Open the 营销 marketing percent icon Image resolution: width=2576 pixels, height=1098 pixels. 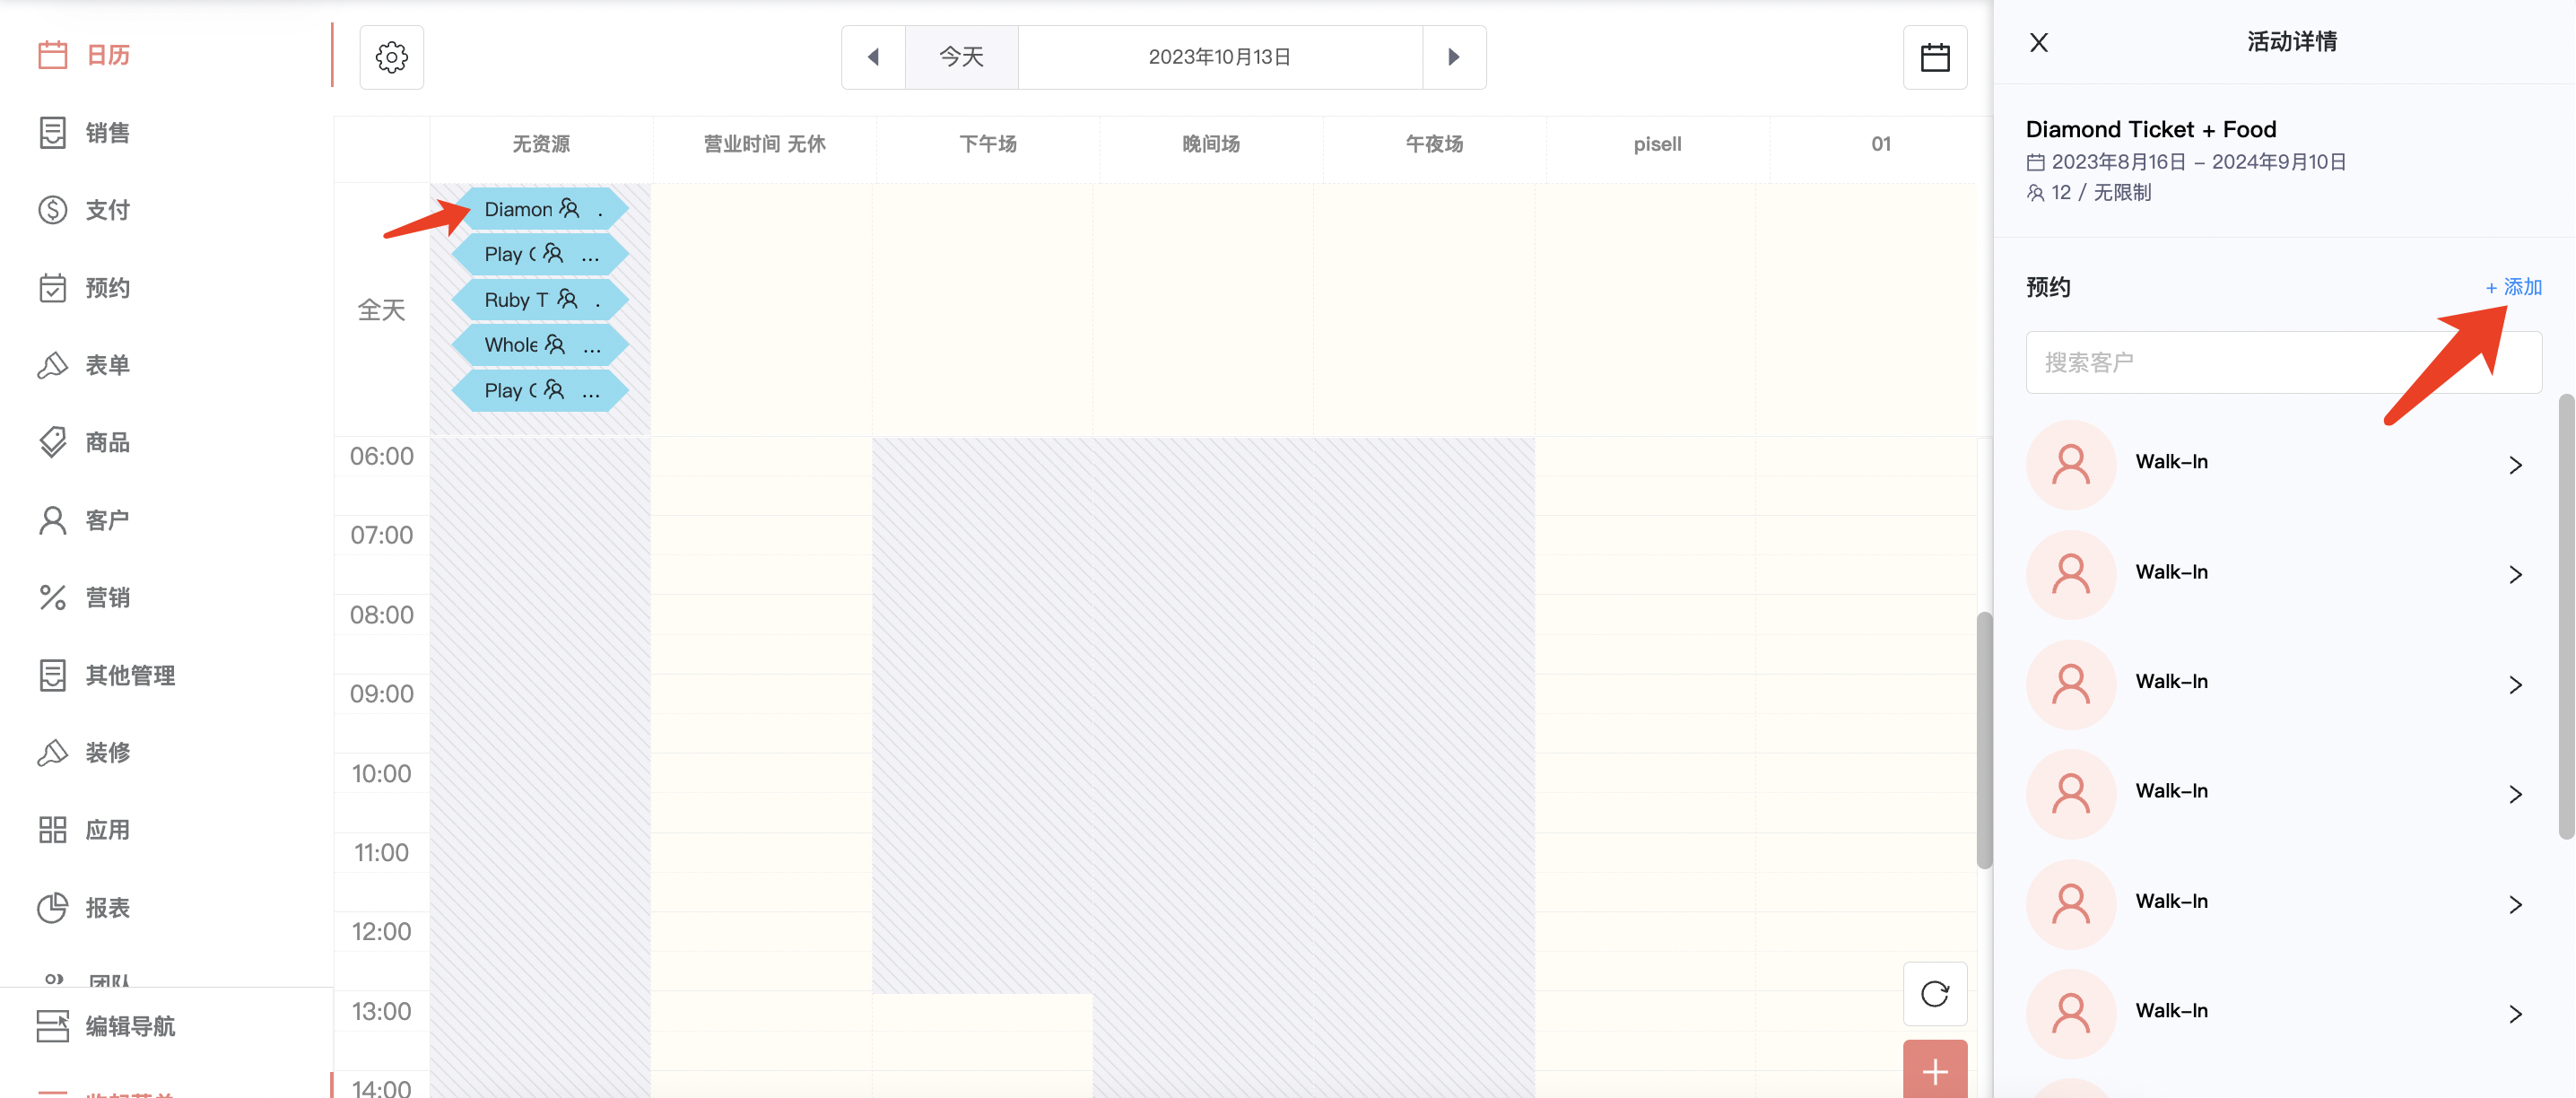pyautogui.click(x=52, y=597)
